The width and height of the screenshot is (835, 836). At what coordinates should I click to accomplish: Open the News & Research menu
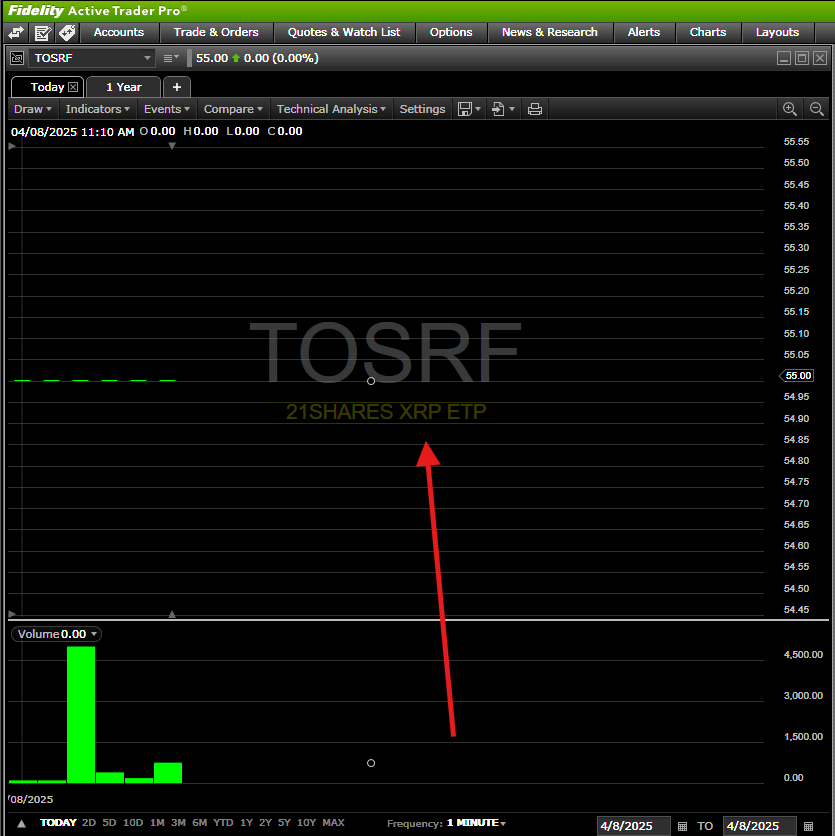click(550, 33)
